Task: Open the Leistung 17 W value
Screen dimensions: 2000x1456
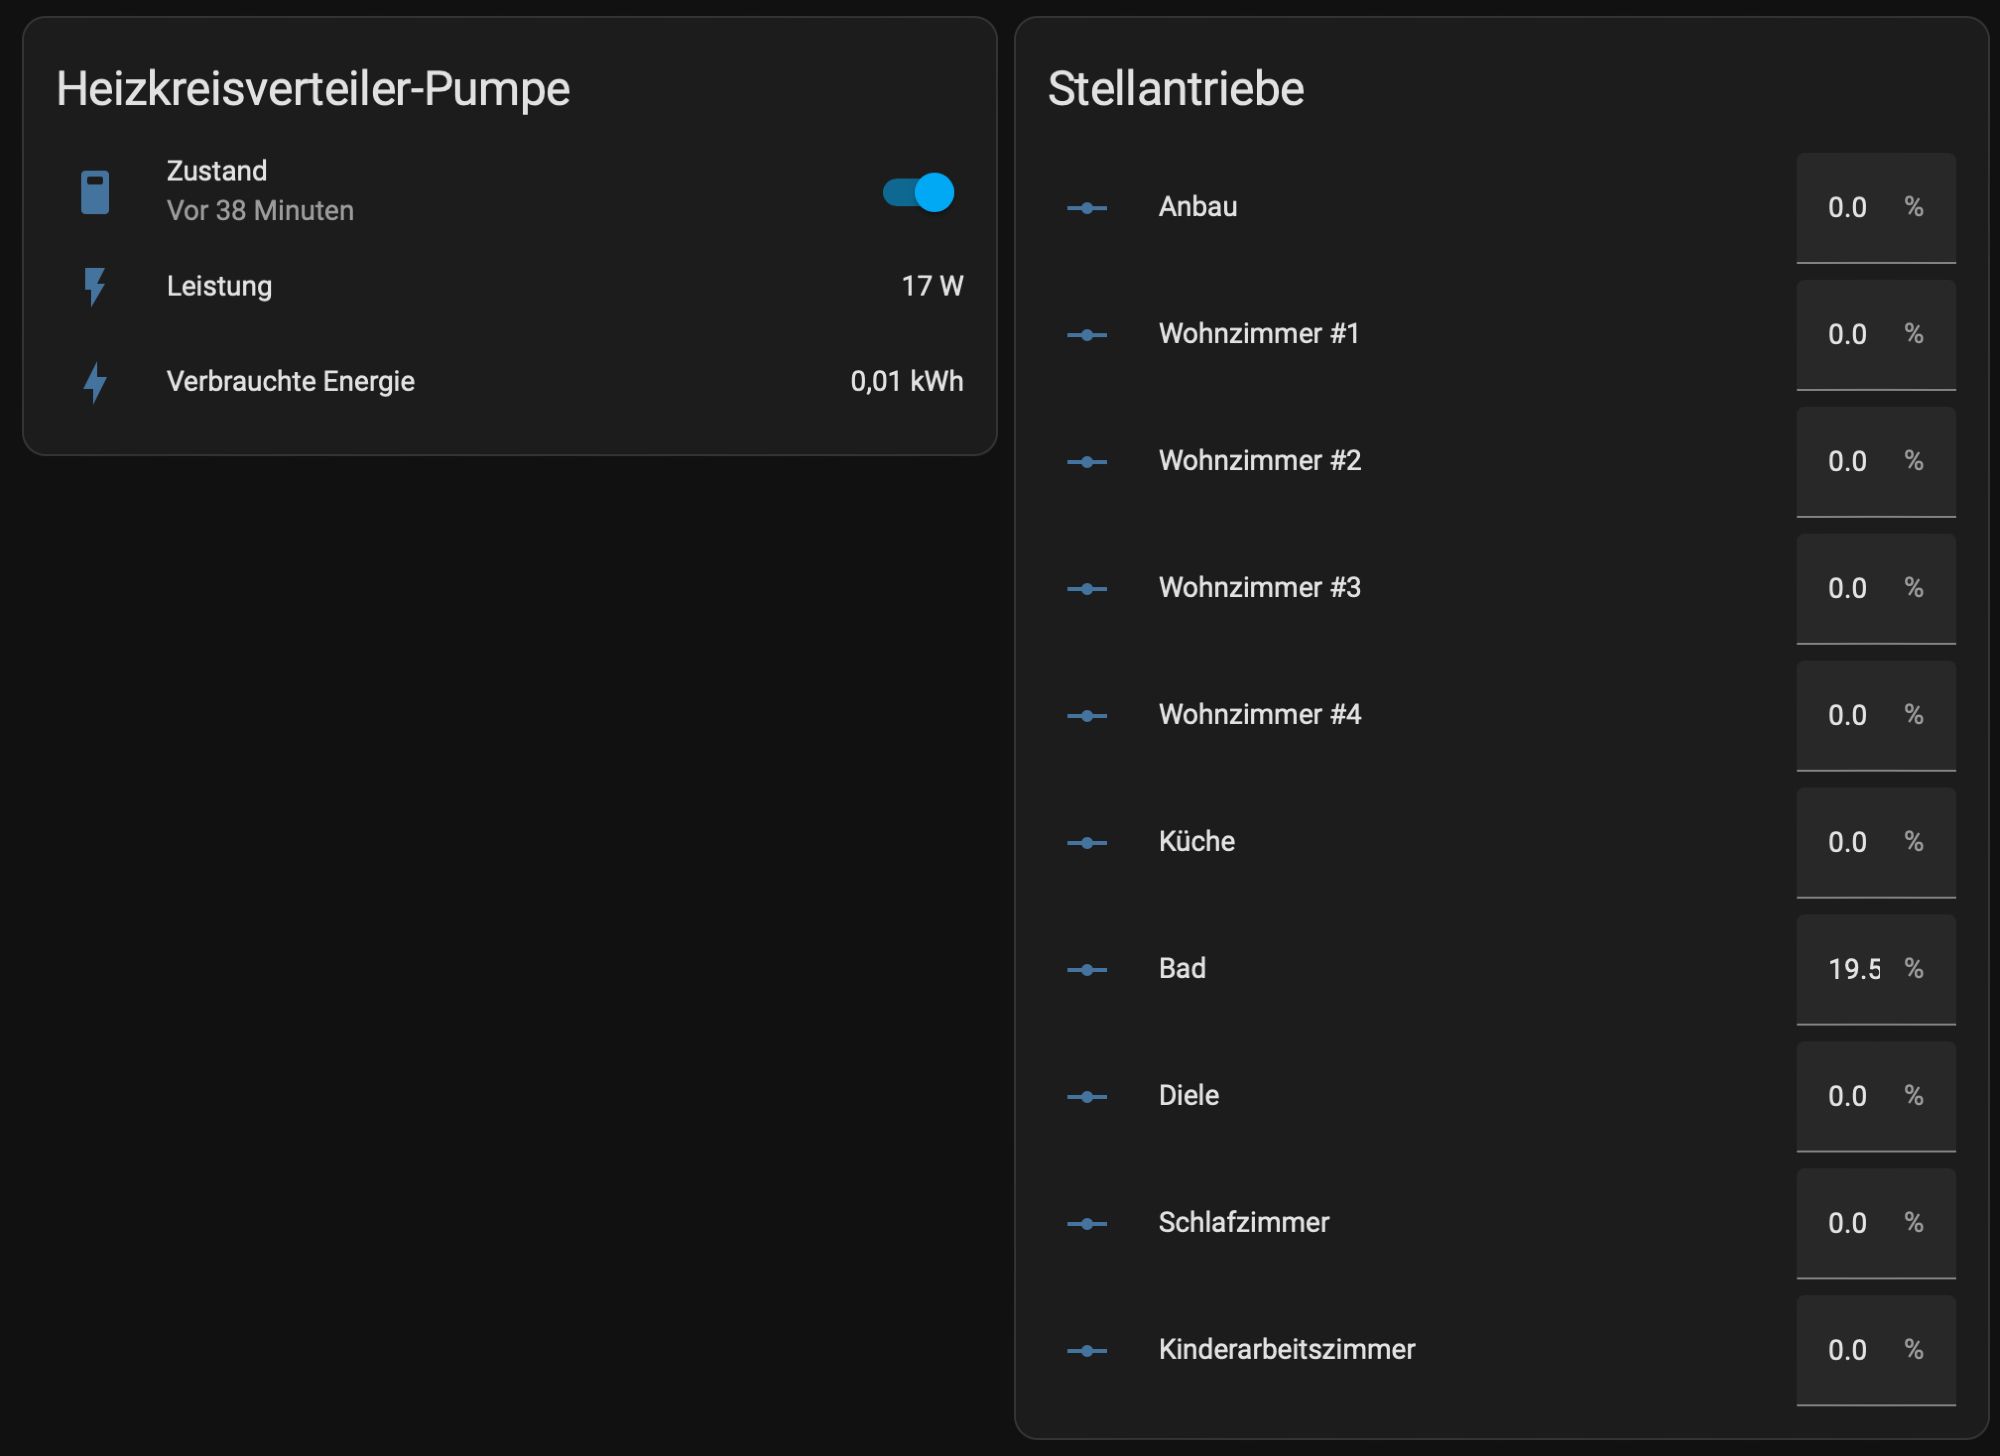Action: (x=932, y=286)
